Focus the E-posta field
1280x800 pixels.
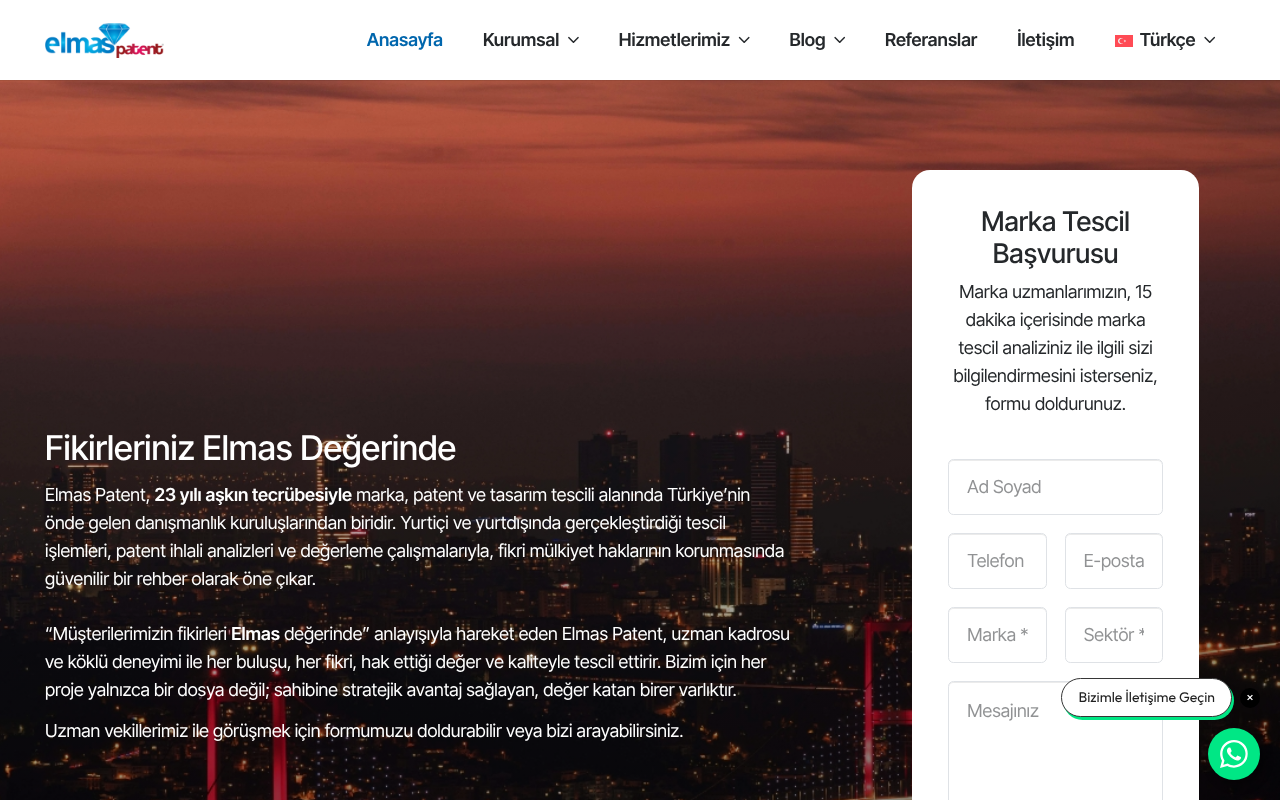(x=1114, y=561)
